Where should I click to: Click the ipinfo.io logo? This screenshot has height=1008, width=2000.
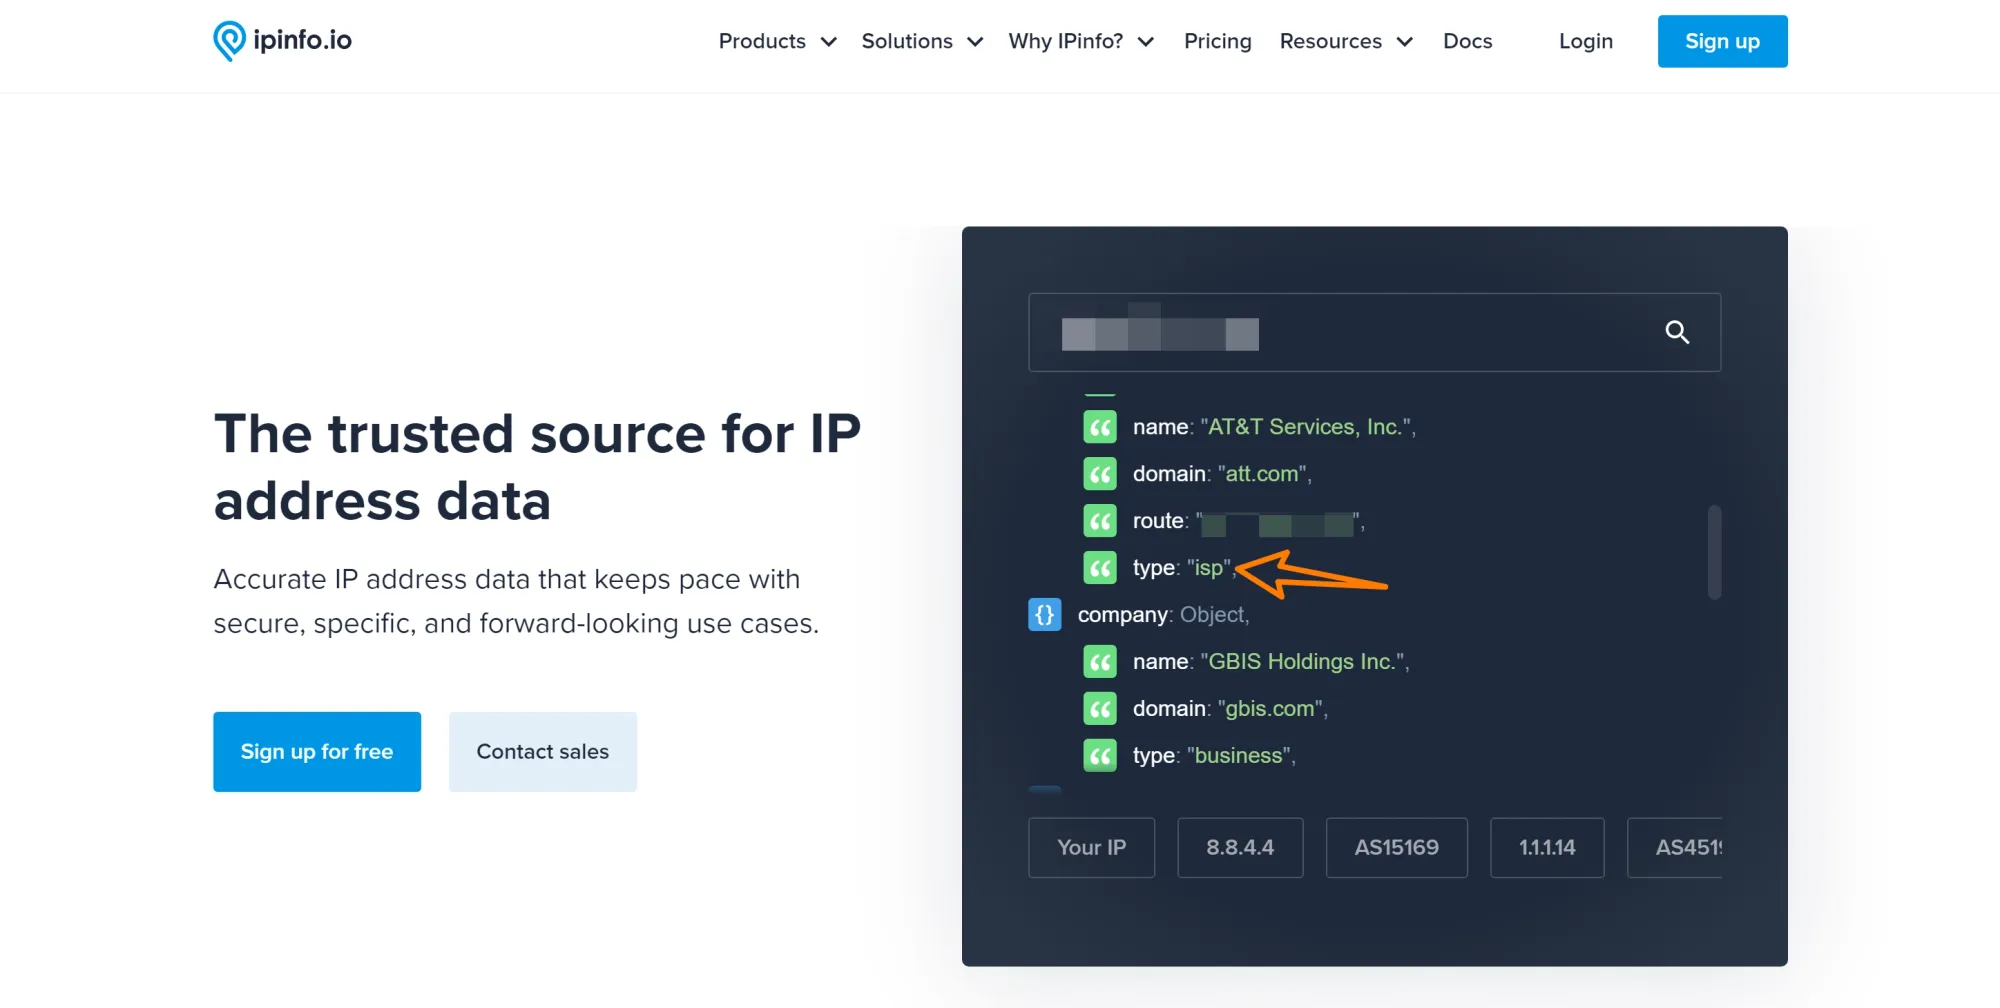tap(282, 41)
